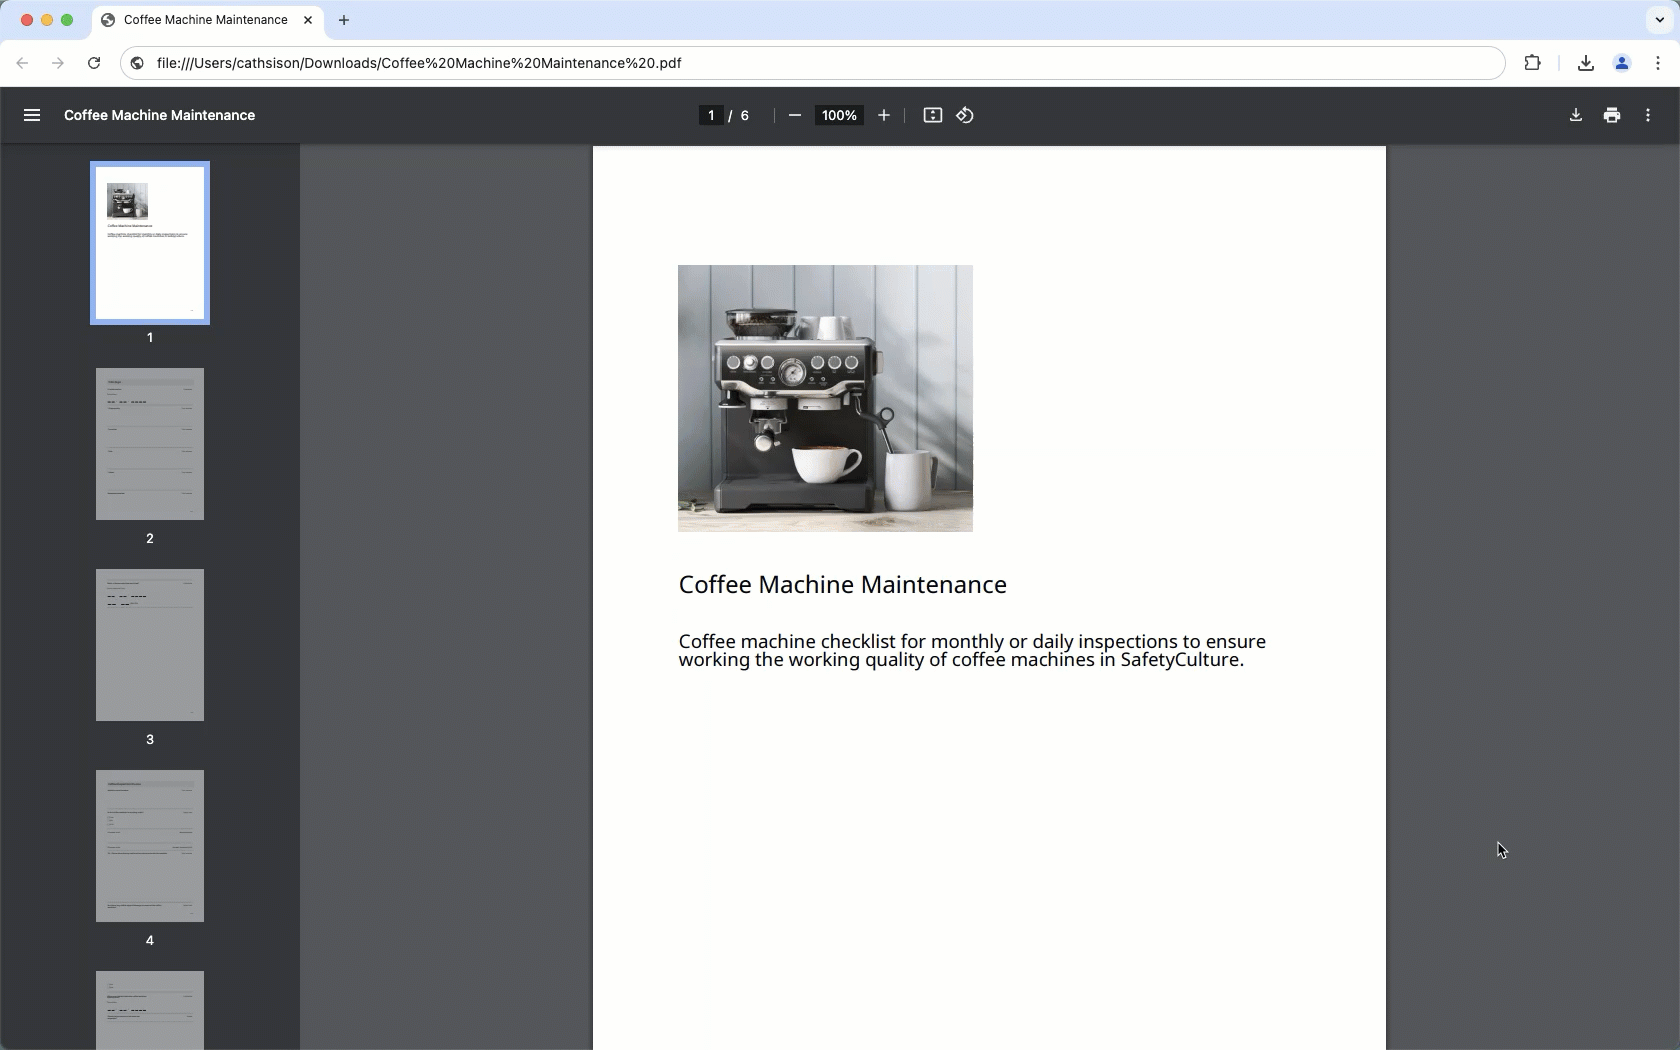This screenshot has height=1050, width=1680.
Task: Click the document title in PDF toolbar
Action: click(159, 115)
